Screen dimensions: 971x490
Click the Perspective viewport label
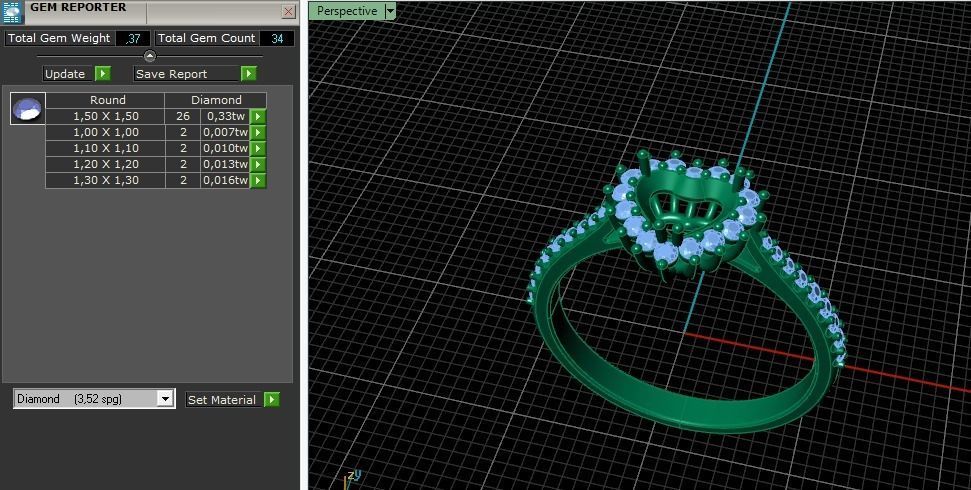click(346, 11)
